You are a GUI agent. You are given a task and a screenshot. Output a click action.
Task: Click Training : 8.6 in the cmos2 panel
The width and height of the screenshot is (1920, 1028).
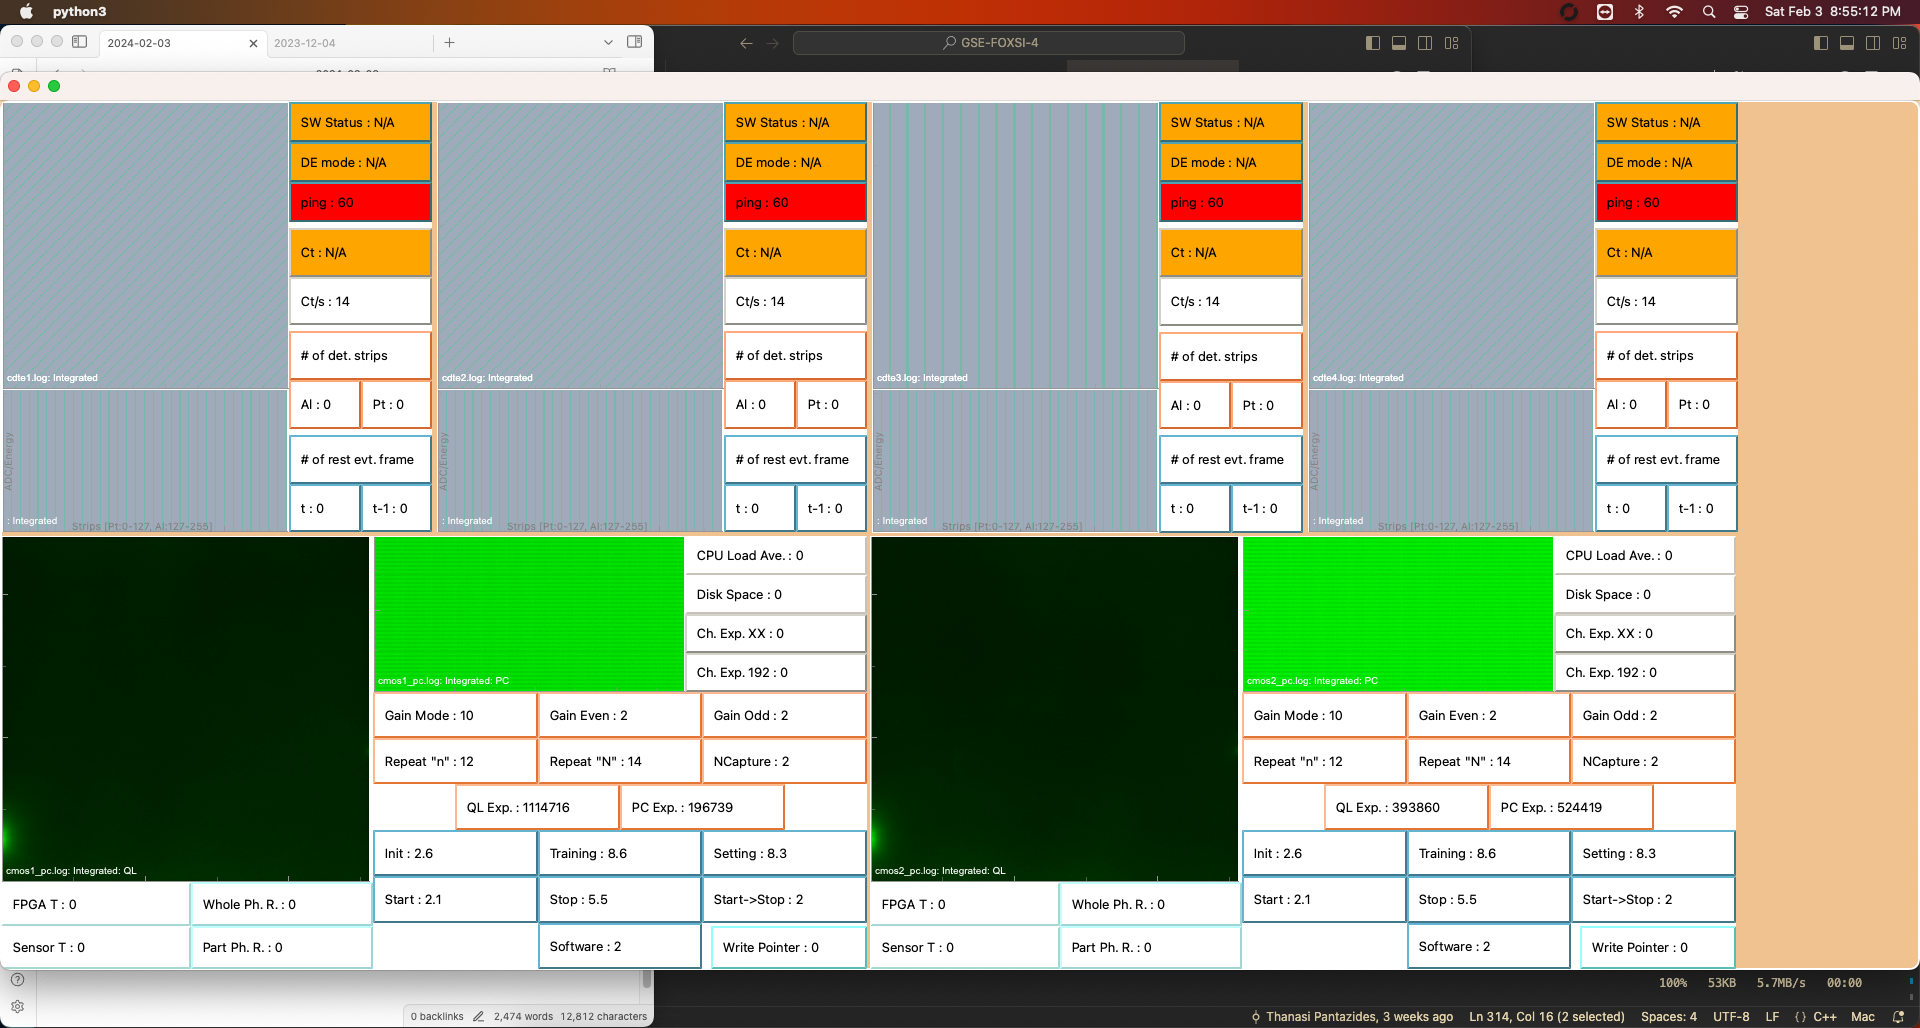tap(1488, 853)
